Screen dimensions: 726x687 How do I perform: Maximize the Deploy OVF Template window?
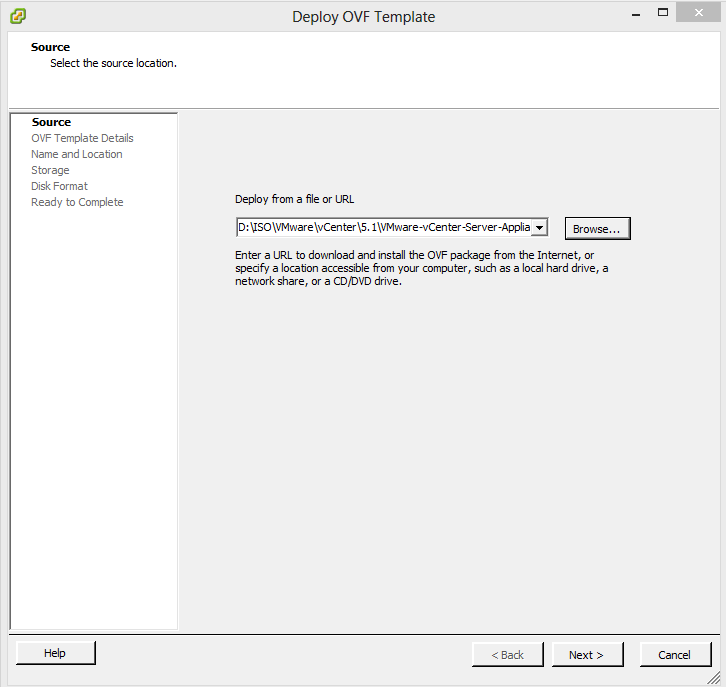click(663, 13)
